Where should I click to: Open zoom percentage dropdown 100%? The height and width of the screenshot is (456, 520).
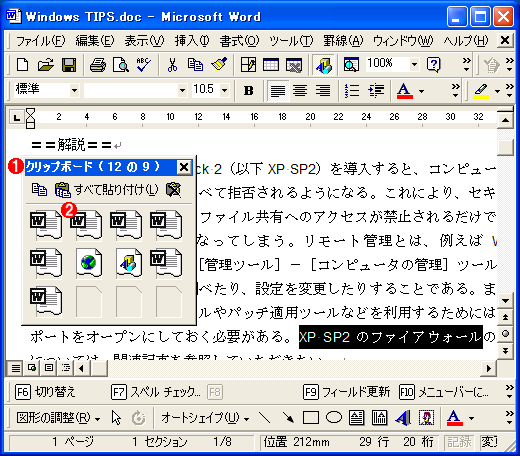[414, 64]
